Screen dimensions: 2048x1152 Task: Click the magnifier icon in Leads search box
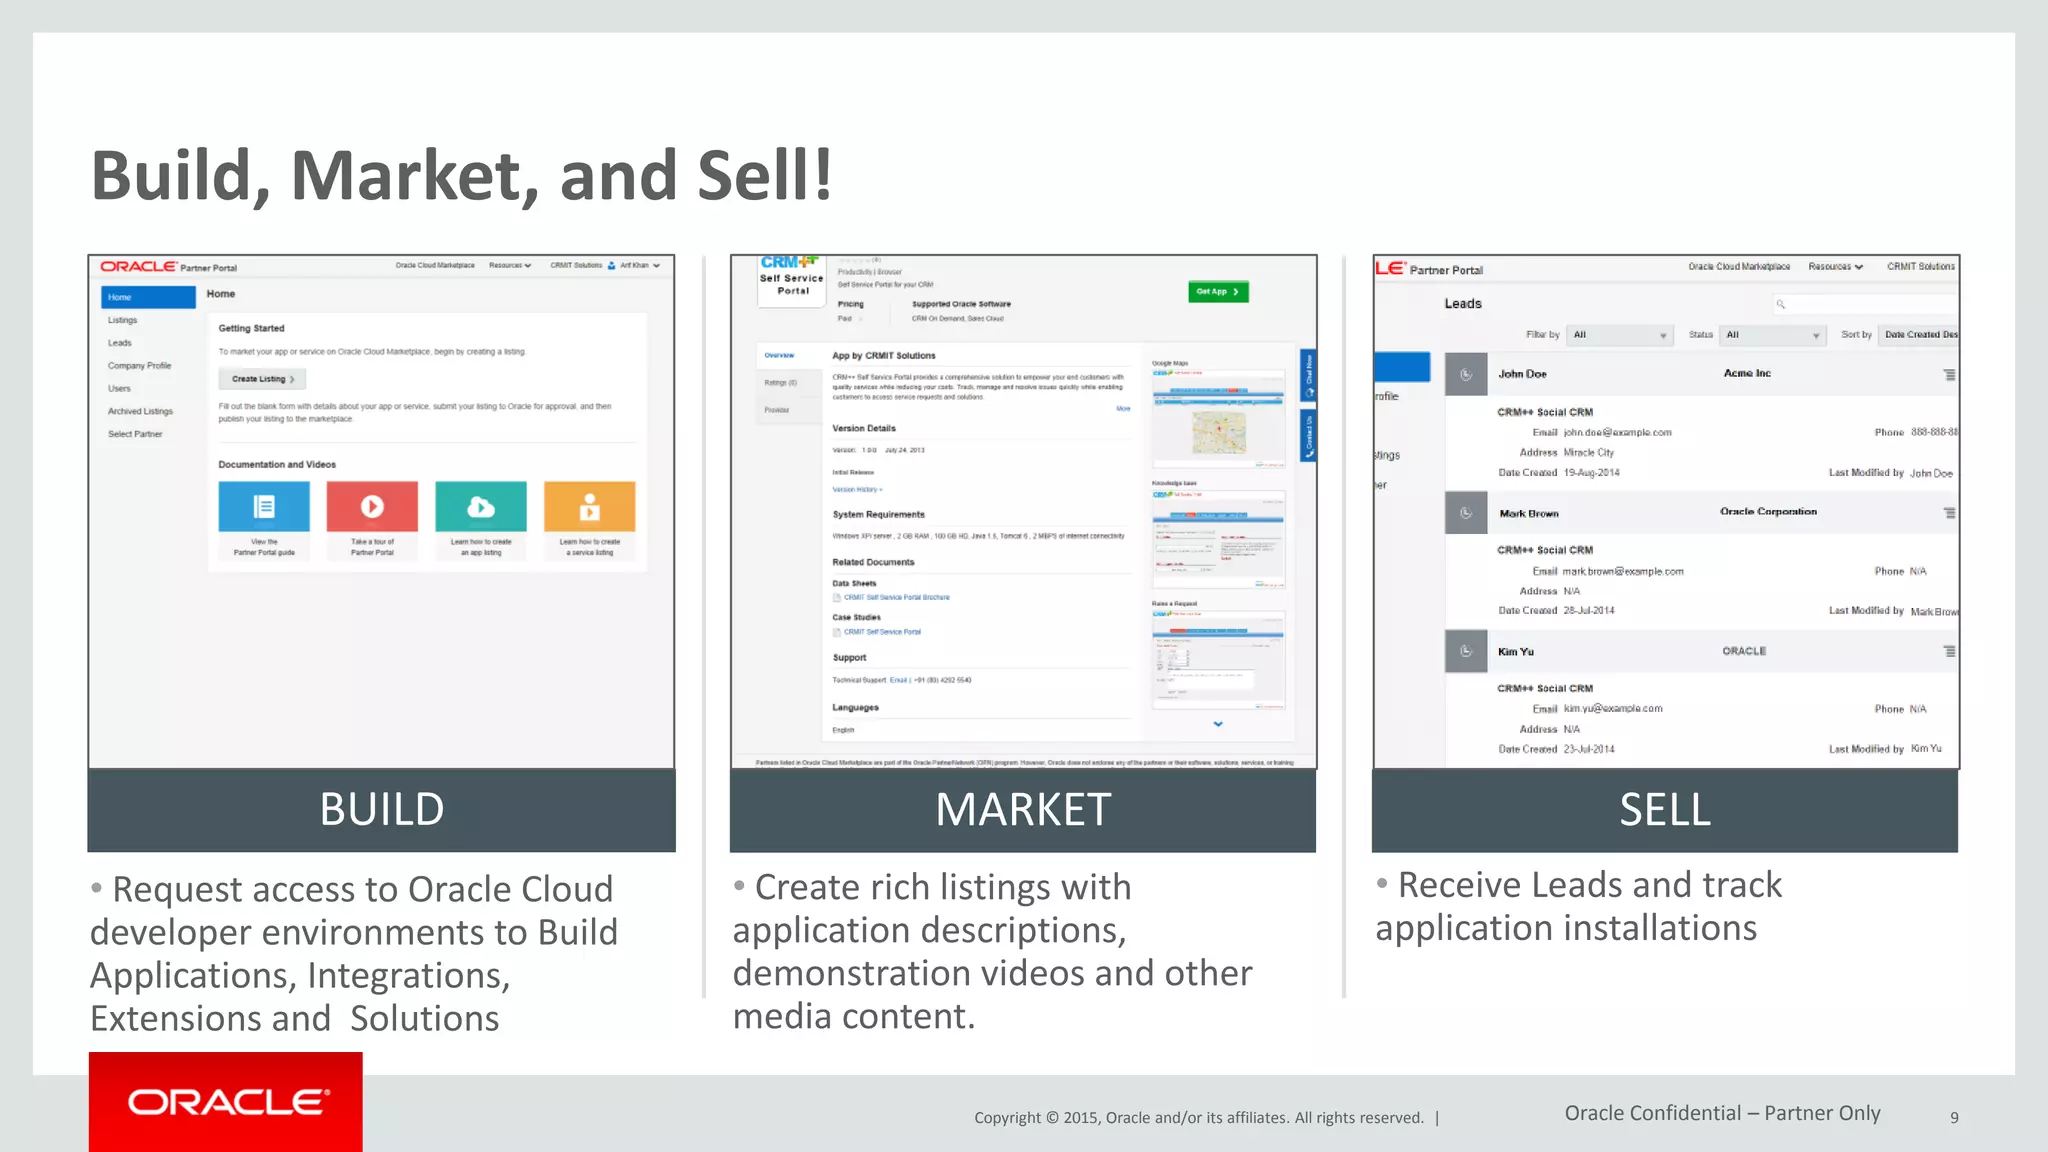1781,304
